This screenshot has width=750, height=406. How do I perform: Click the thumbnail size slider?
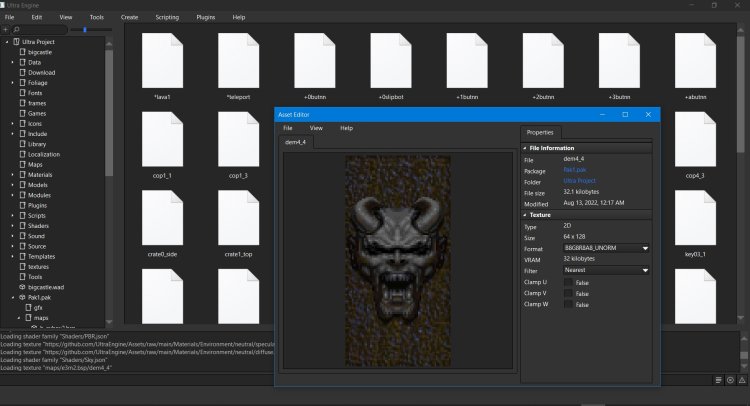84,31
